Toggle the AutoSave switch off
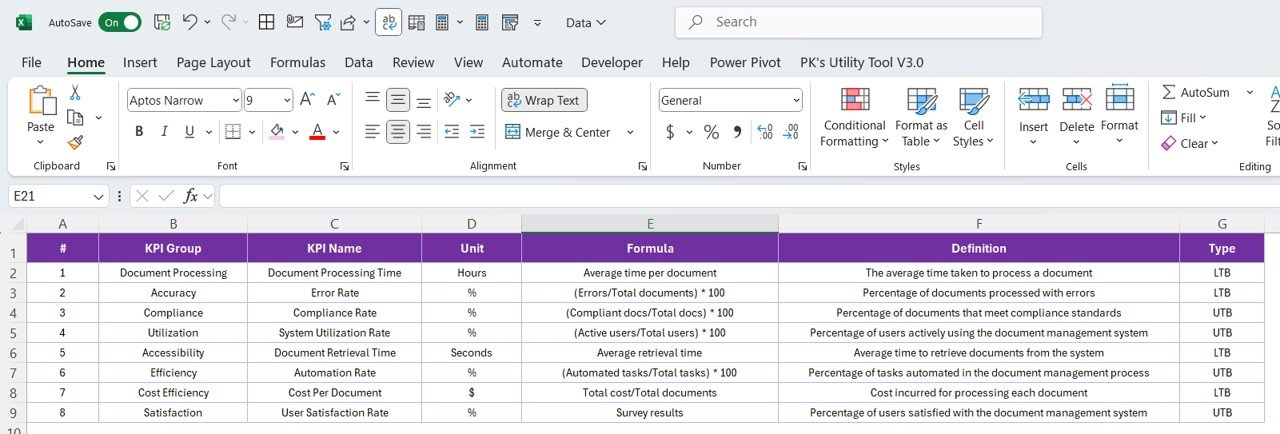This screenshot has height=434, width=1280. click(x=119, y=22)
